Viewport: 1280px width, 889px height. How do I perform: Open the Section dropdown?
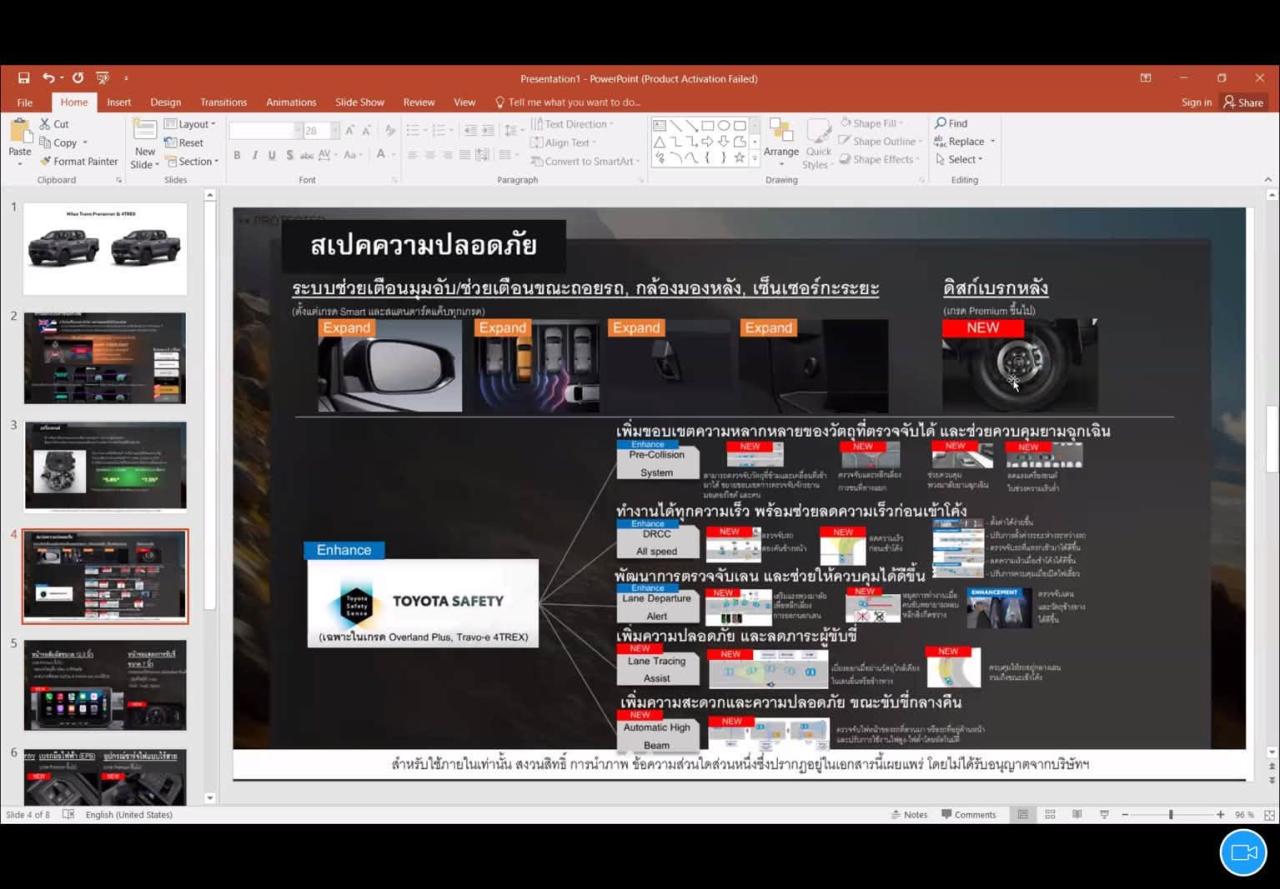point(190,161)
